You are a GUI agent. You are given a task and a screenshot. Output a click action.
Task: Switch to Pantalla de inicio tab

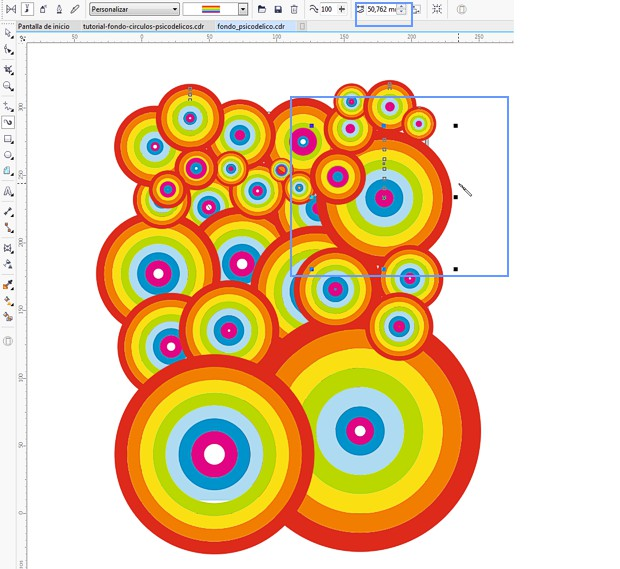[x=43, y=26]
